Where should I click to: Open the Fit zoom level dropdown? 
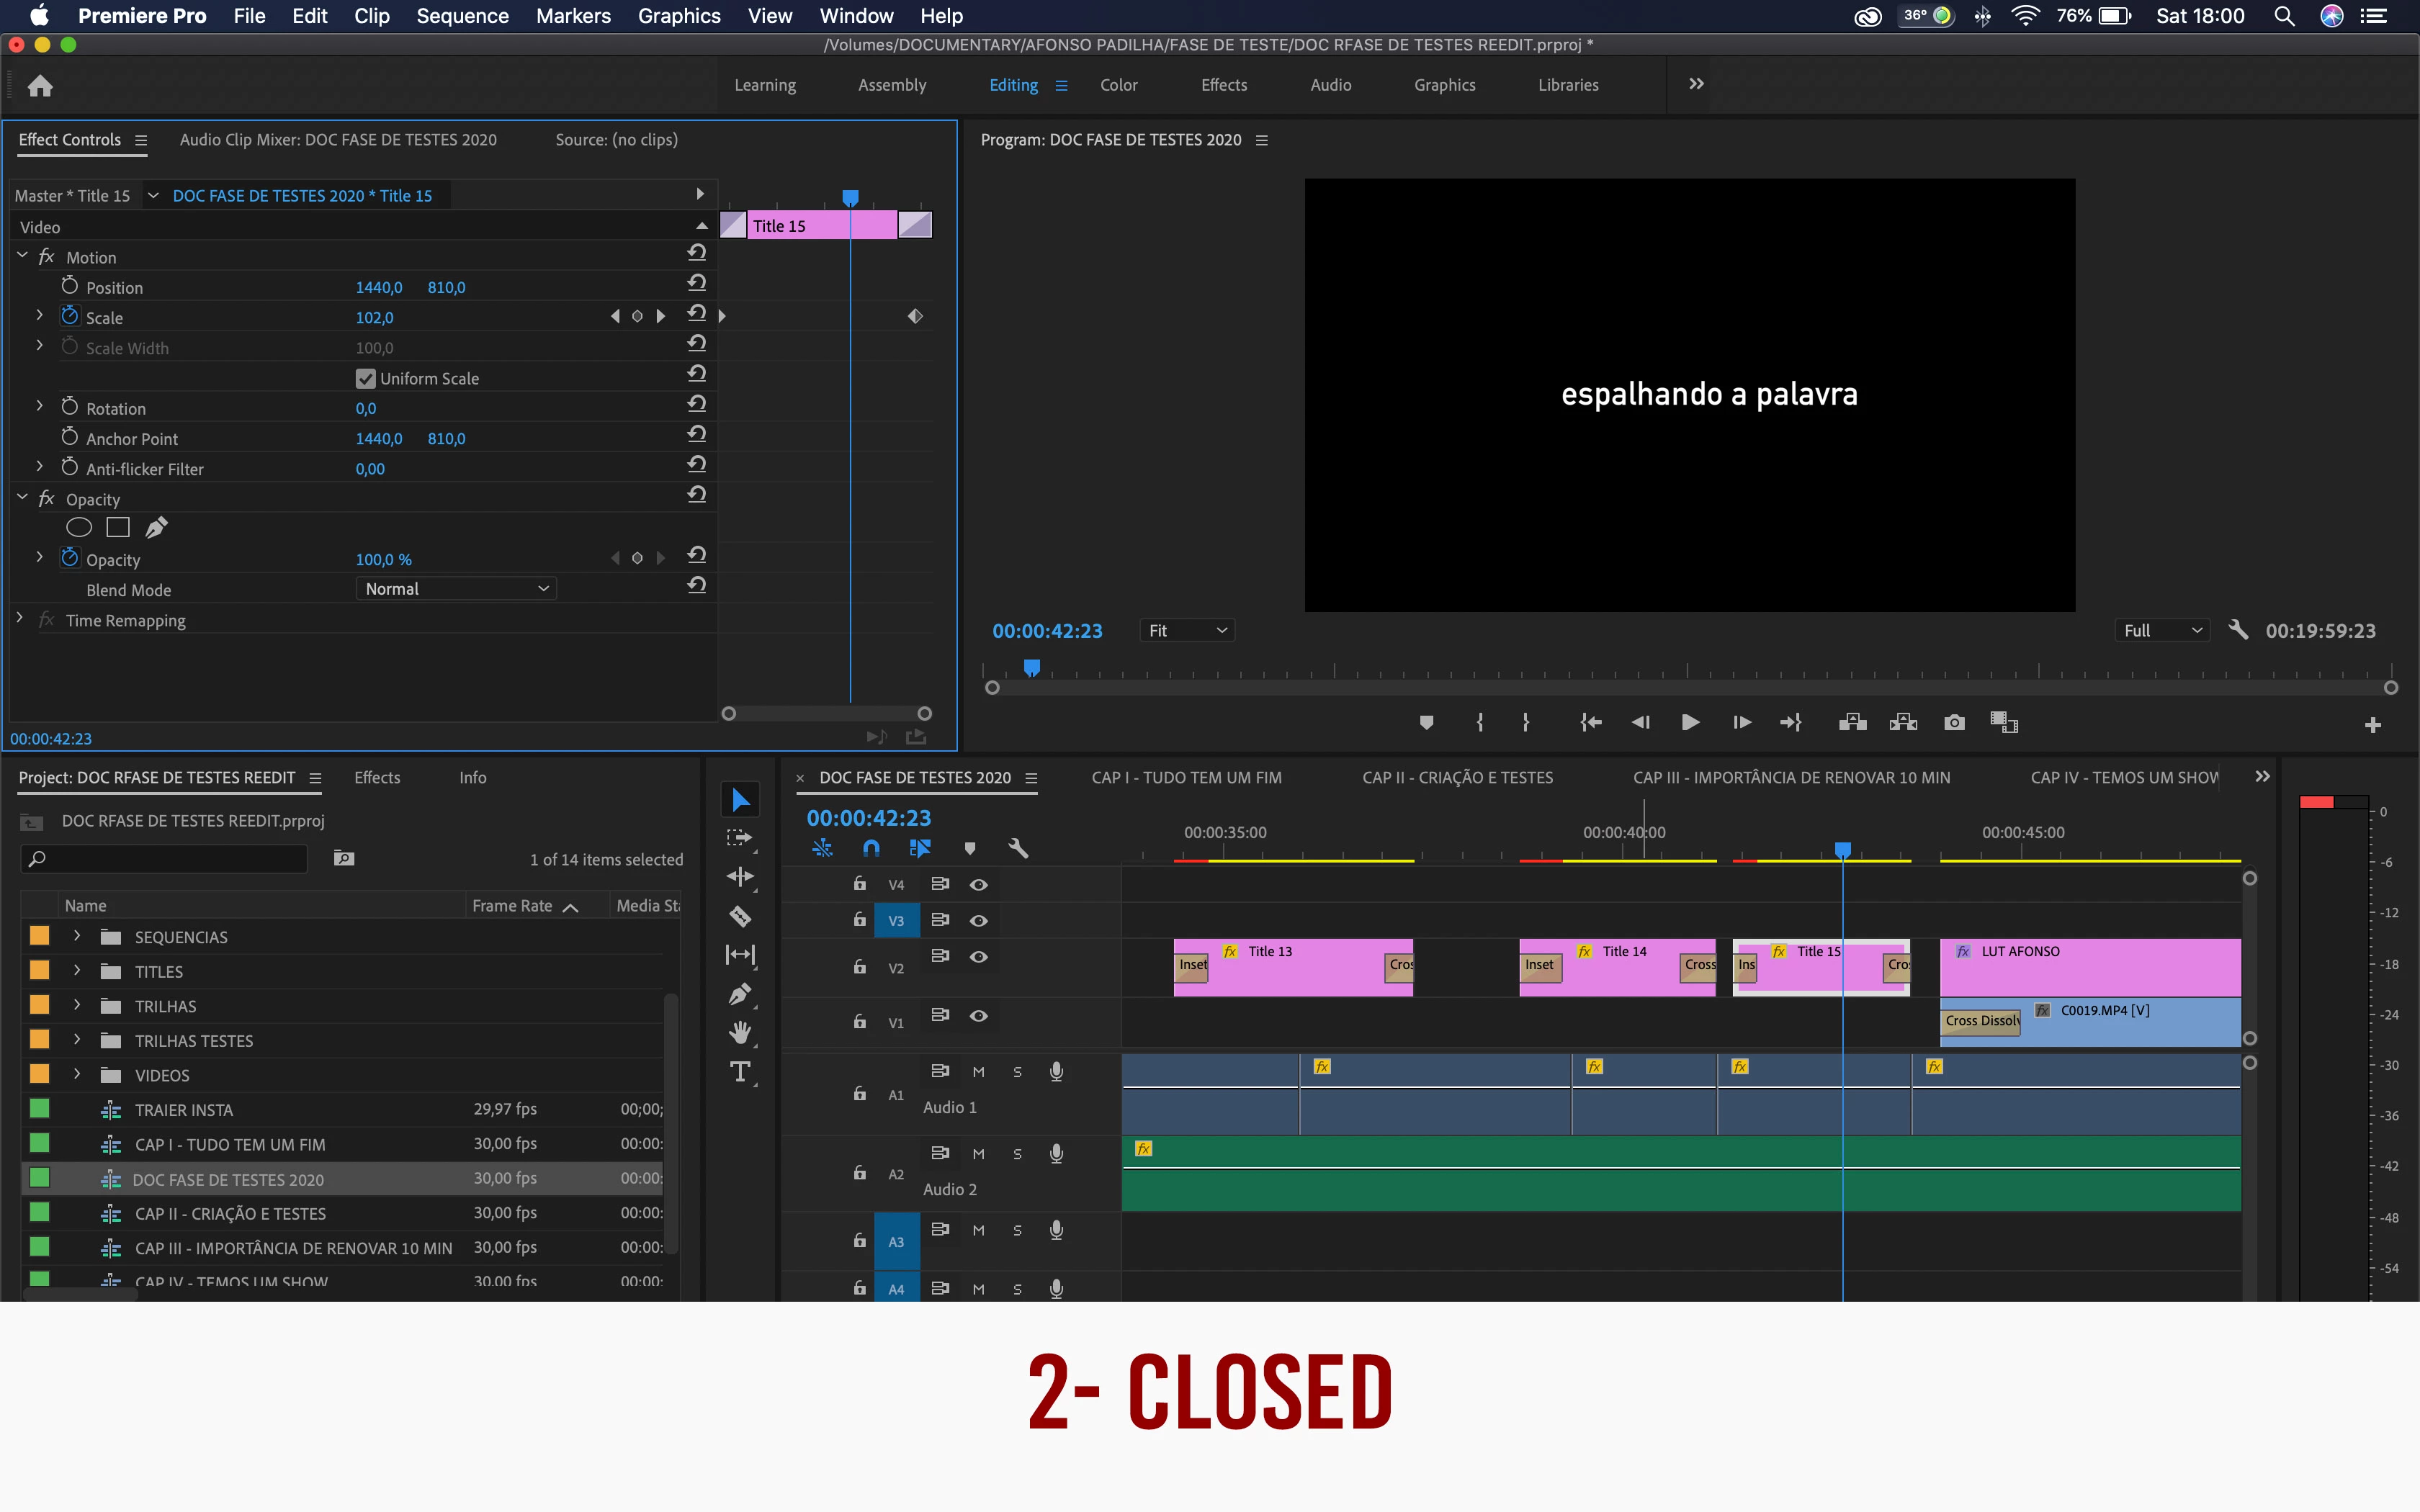(x=1187, y=630)
